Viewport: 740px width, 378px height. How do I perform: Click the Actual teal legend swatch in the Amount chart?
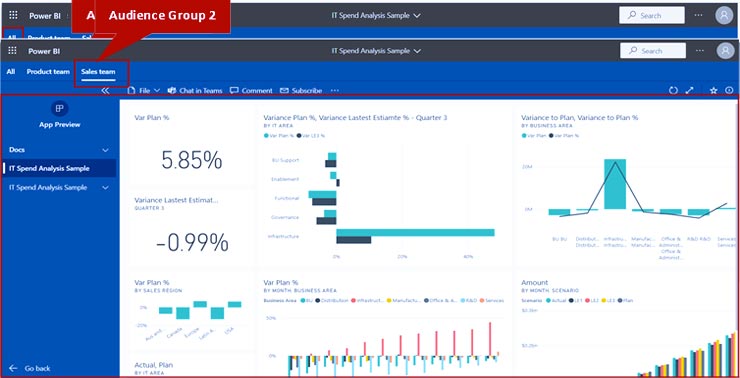click(548, 300)
